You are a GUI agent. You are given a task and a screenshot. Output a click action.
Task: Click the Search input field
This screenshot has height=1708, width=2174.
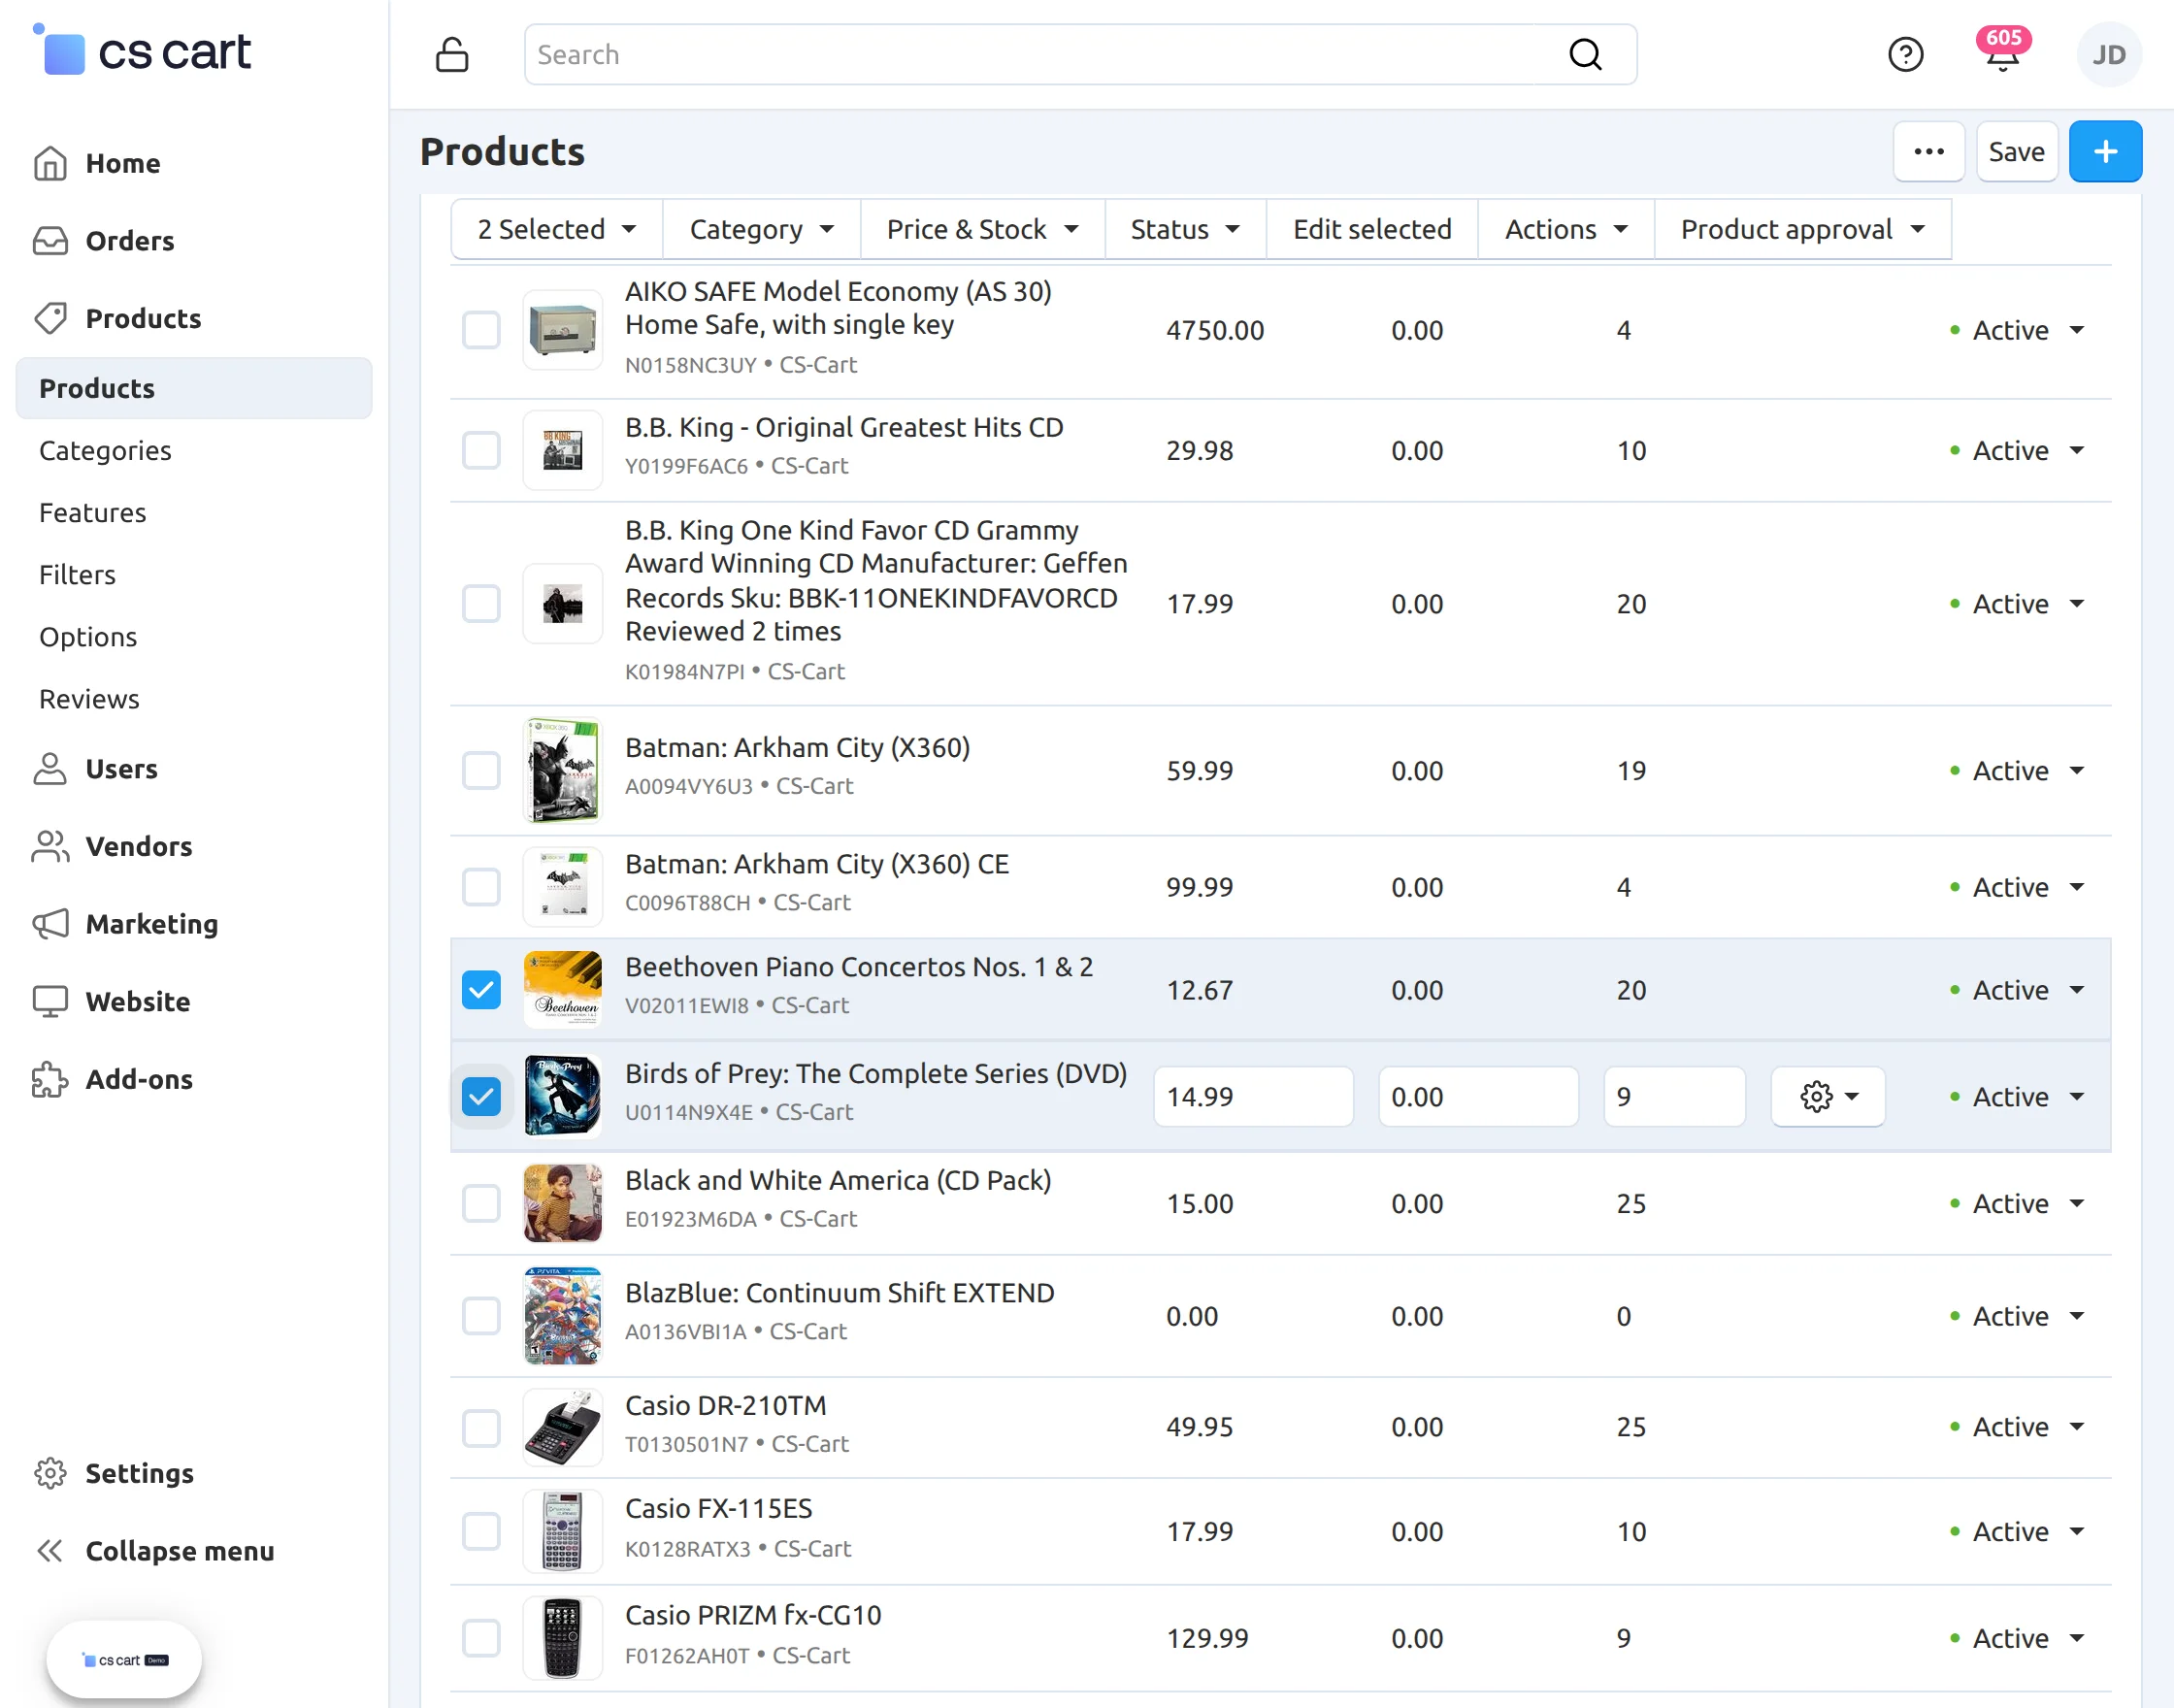click(x=1080, y=54)
